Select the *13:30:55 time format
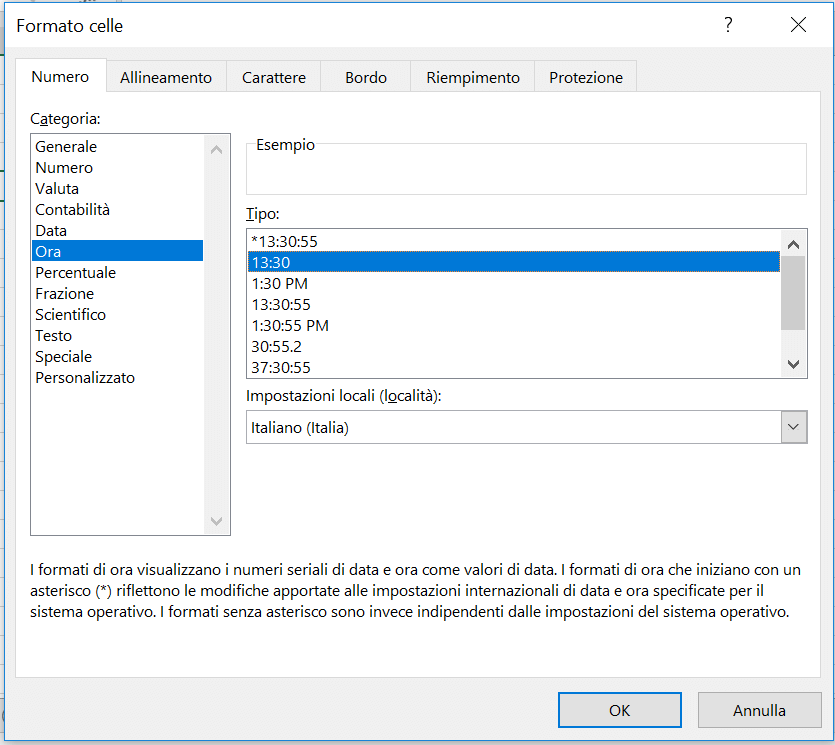Viewport: 835px width, 745px height. click(x=514, y=241)
